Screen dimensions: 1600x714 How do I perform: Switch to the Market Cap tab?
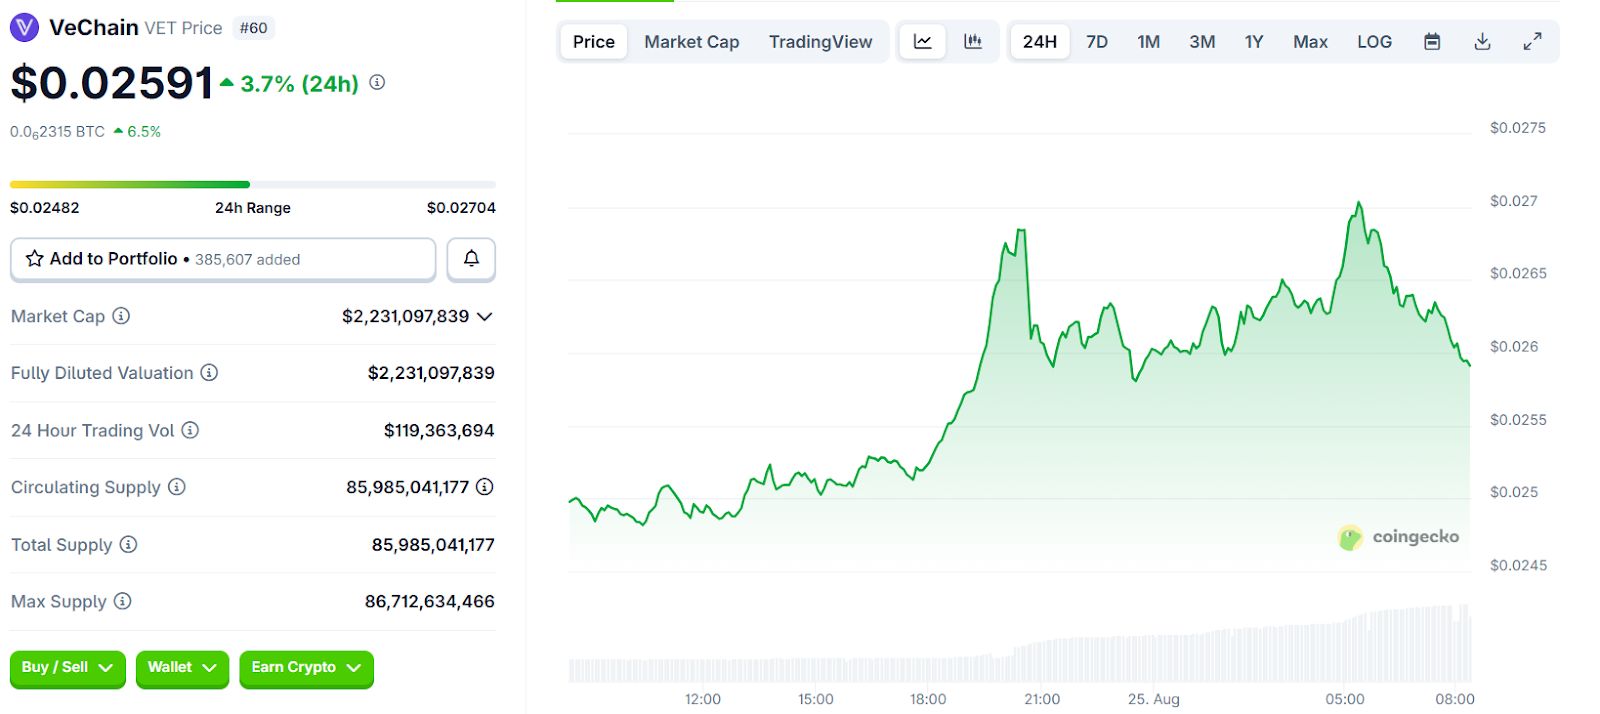click(691, 42)
